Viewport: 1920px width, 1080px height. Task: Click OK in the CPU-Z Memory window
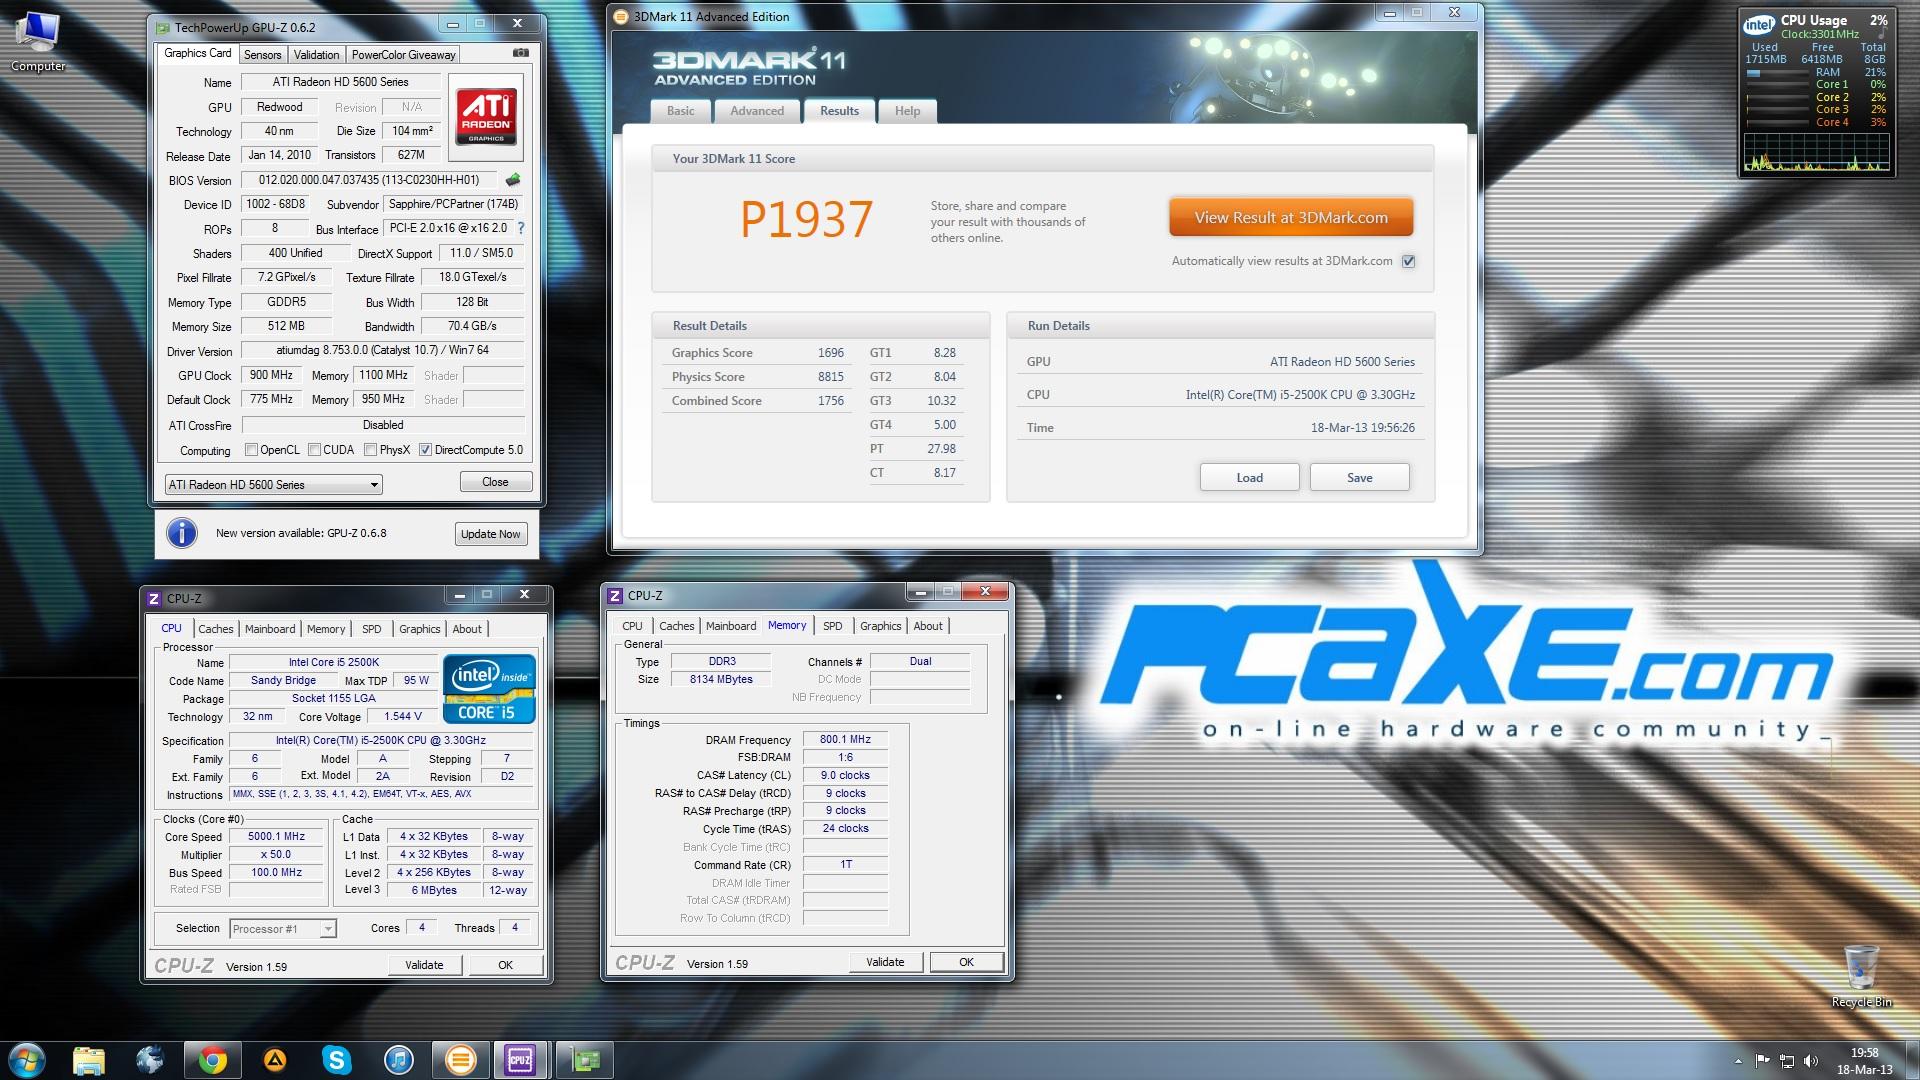pyautogui.click(x=966, y=962)
